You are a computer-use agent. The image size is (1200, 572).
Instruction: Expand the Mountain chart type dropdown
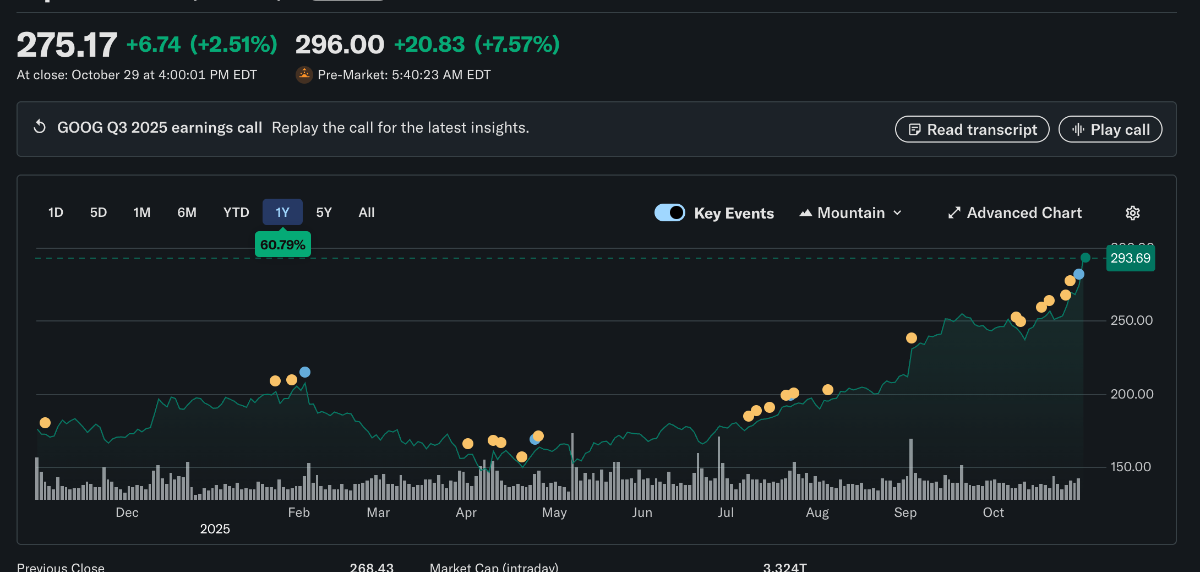click(x=850, y=213)
